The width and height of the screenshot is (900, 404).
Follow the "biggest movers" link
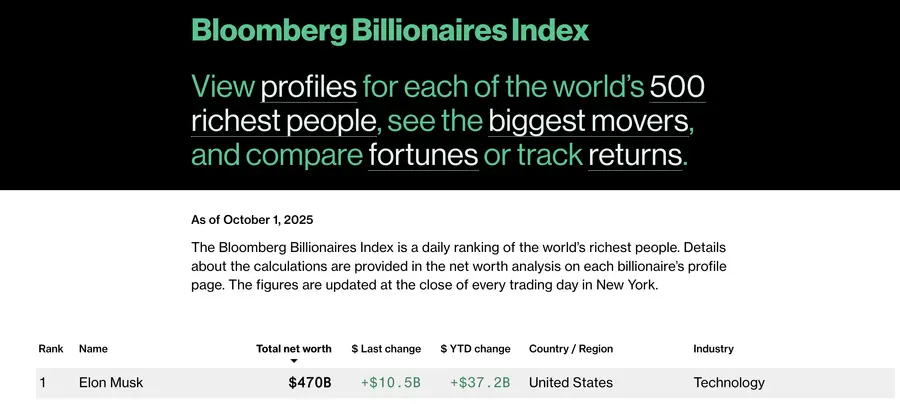589,121
